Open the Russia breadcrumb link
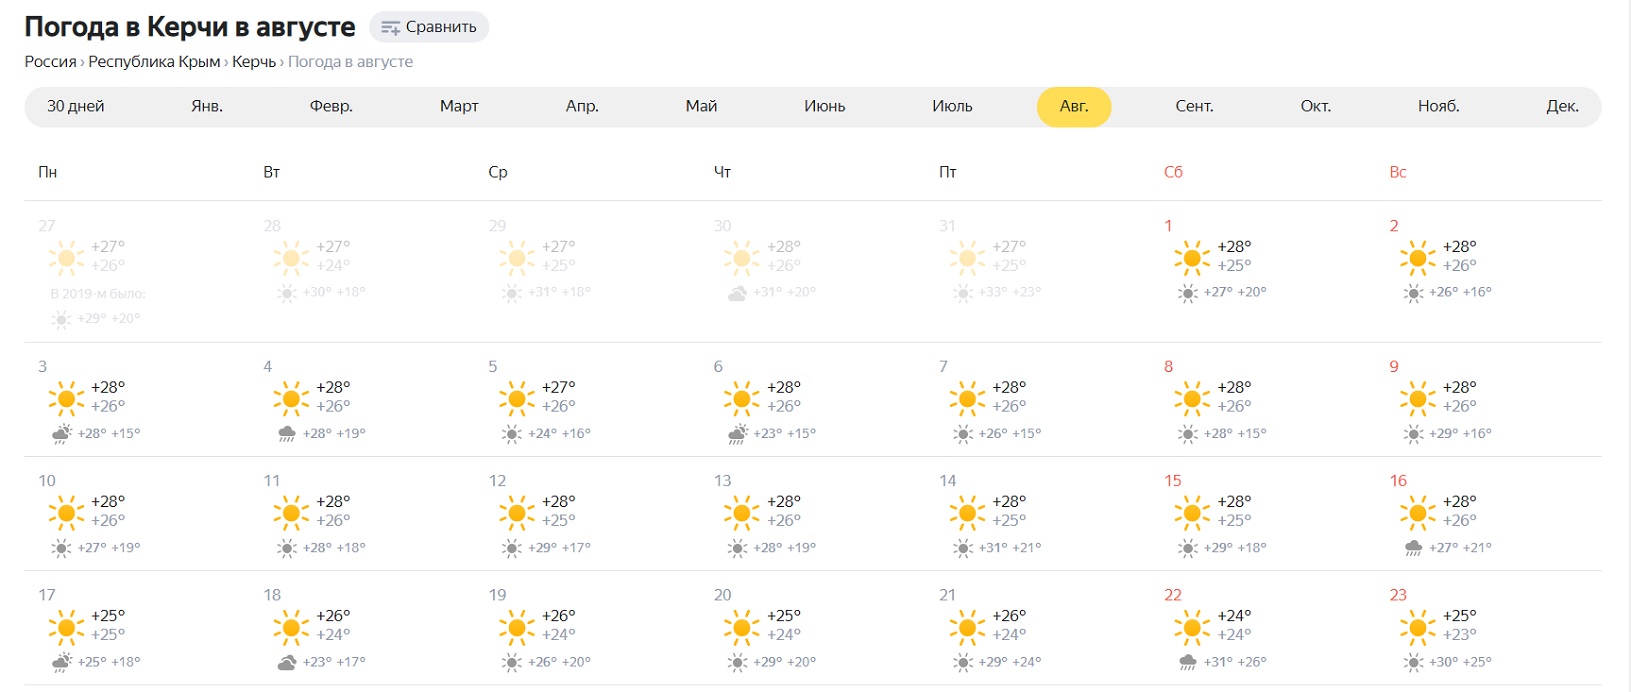The height and width of the screenshot is (692, 1631). tap(50, 62)
